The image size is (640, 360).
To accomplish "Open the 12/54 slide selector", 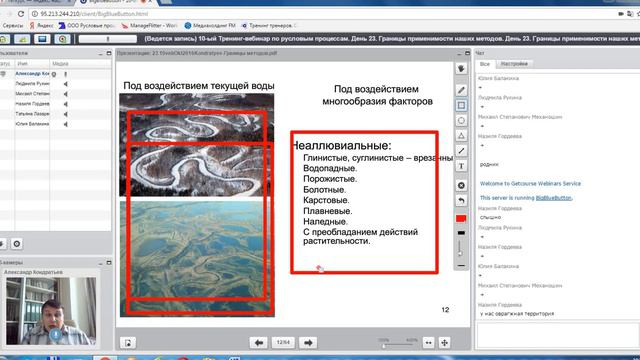I will tap(283, 342).
